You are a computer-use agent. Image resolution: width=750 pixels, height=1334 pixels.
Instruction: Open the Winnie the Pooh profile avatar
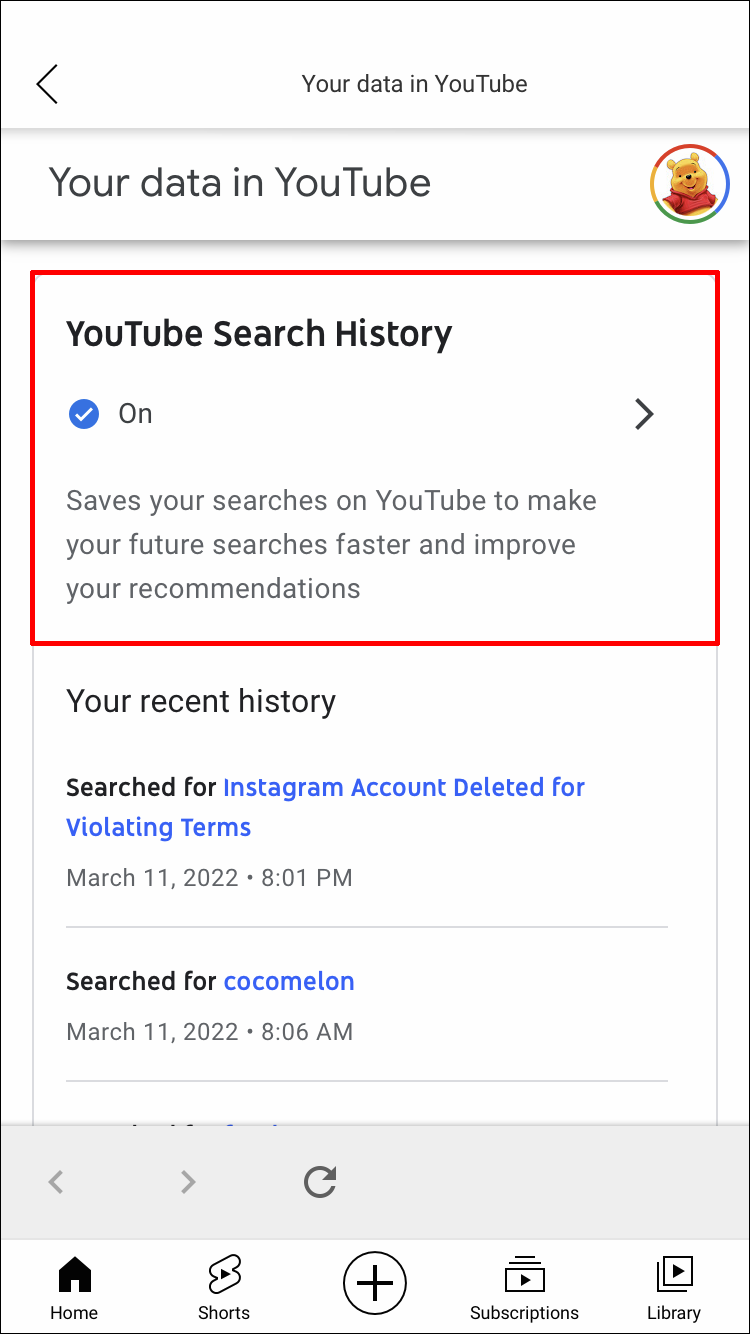tap(689, 184)
